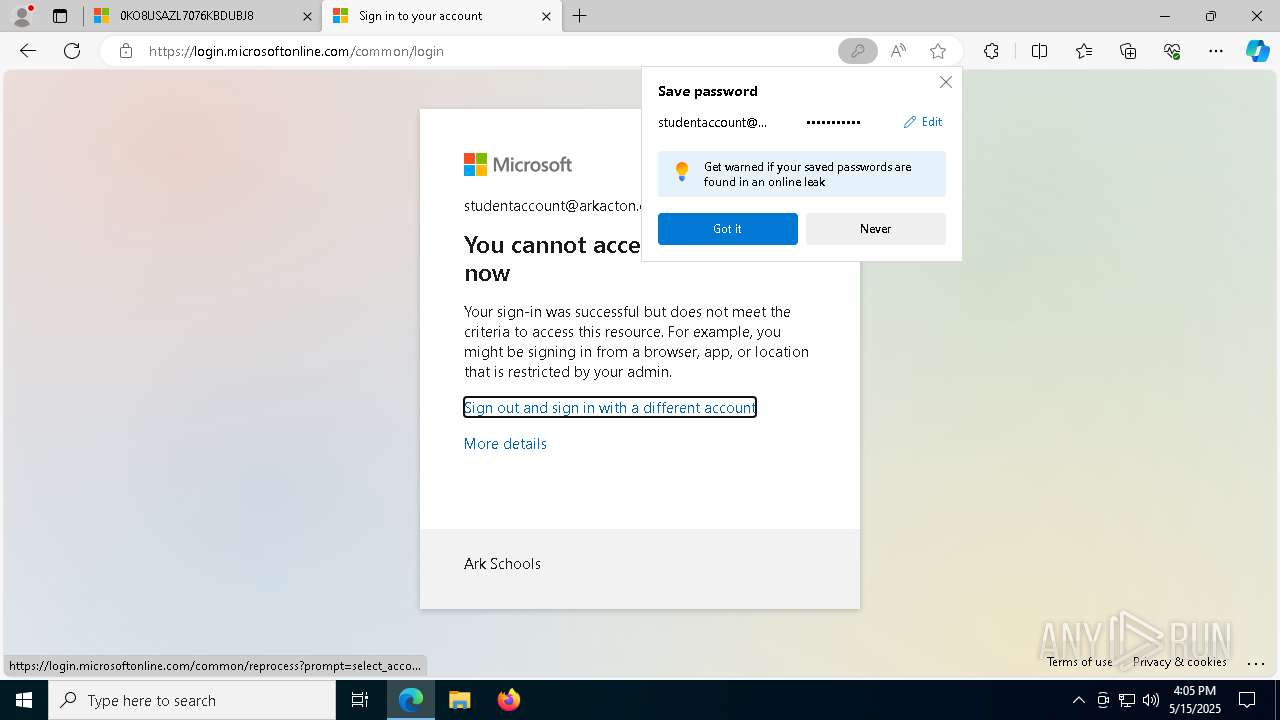1280x720 pixels.
Task: Open the tab actions menu icon
Action: pyautogui.click(x=60, y=16)
